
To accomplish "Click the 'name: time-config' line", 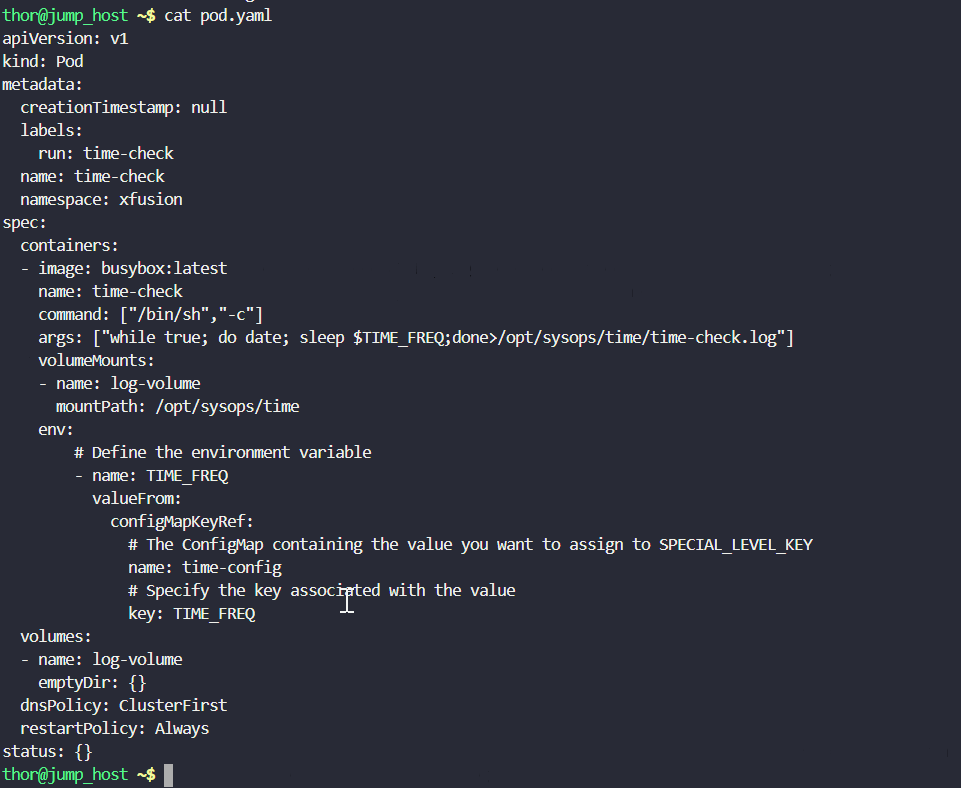I will click(x=204, y=567).
